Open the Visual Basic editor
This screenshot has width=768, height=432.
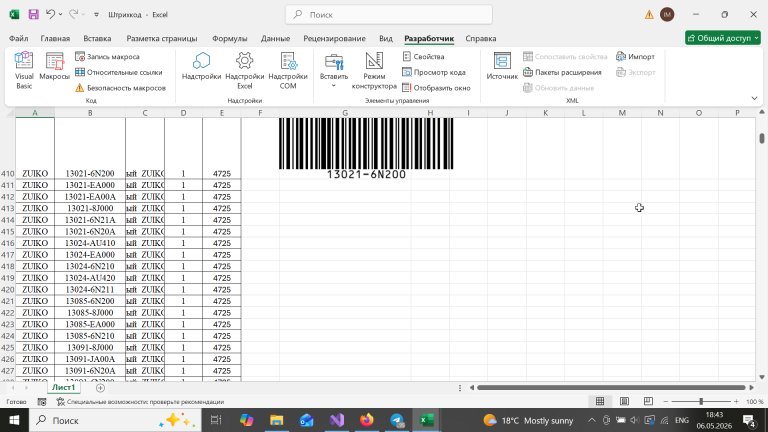[x=24, y=71]
